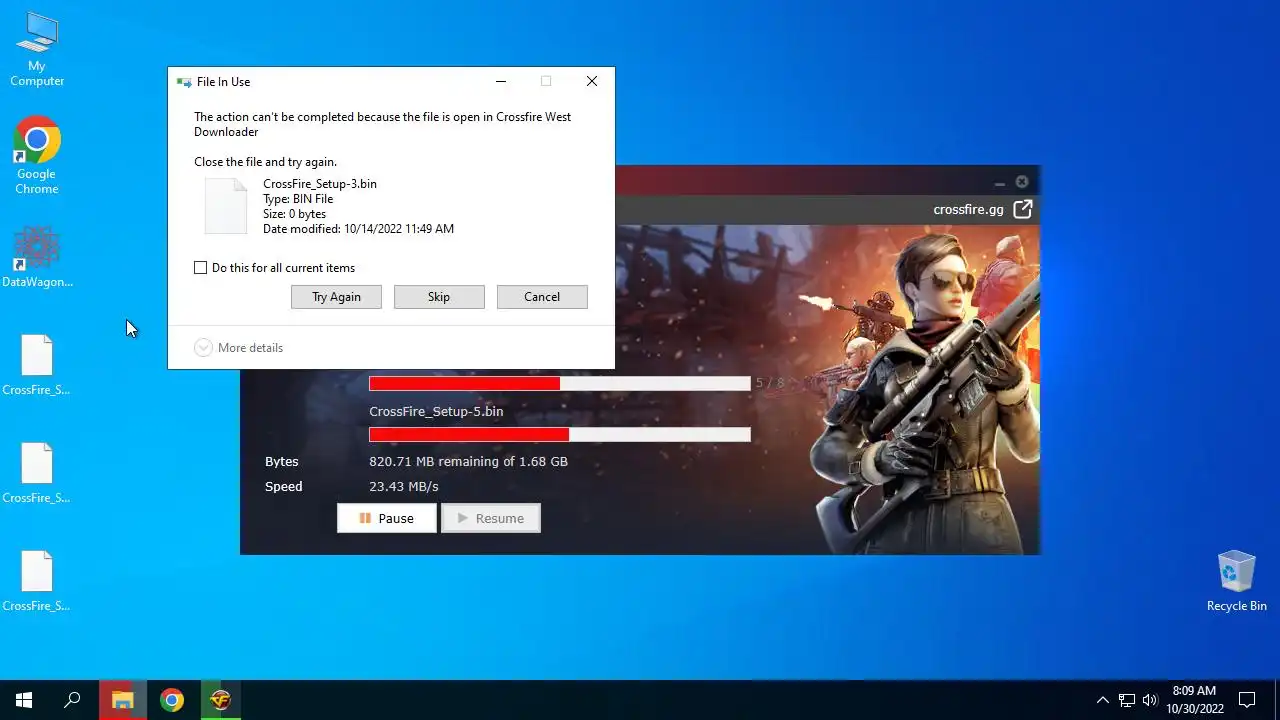This screenshot has height=720, width=1280.
Task: Minimize the File In Use dialog
Action: click(x=501, y=81)
